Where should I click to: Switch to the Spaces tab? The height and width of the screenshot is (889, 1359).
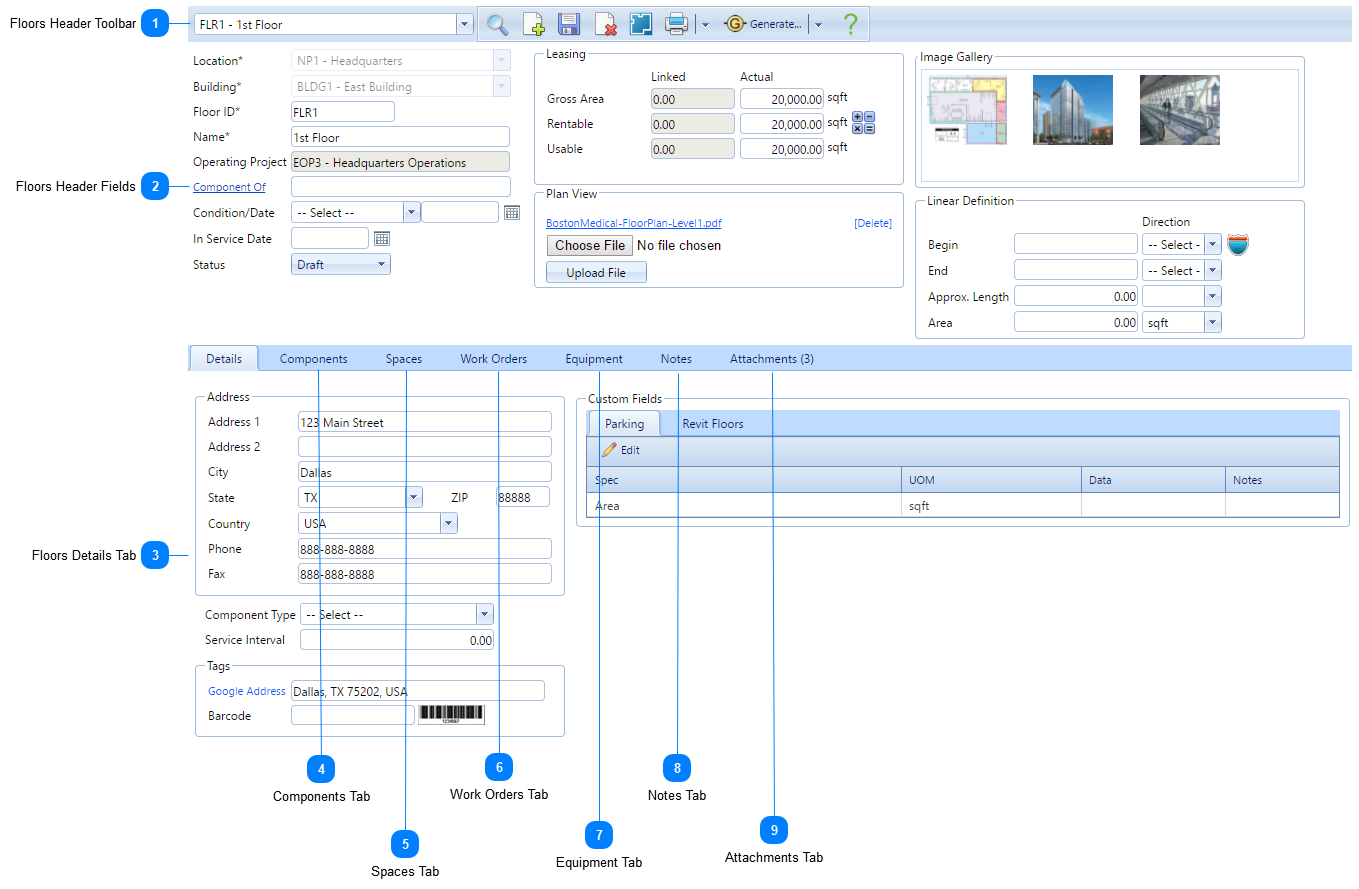point(404,359)
